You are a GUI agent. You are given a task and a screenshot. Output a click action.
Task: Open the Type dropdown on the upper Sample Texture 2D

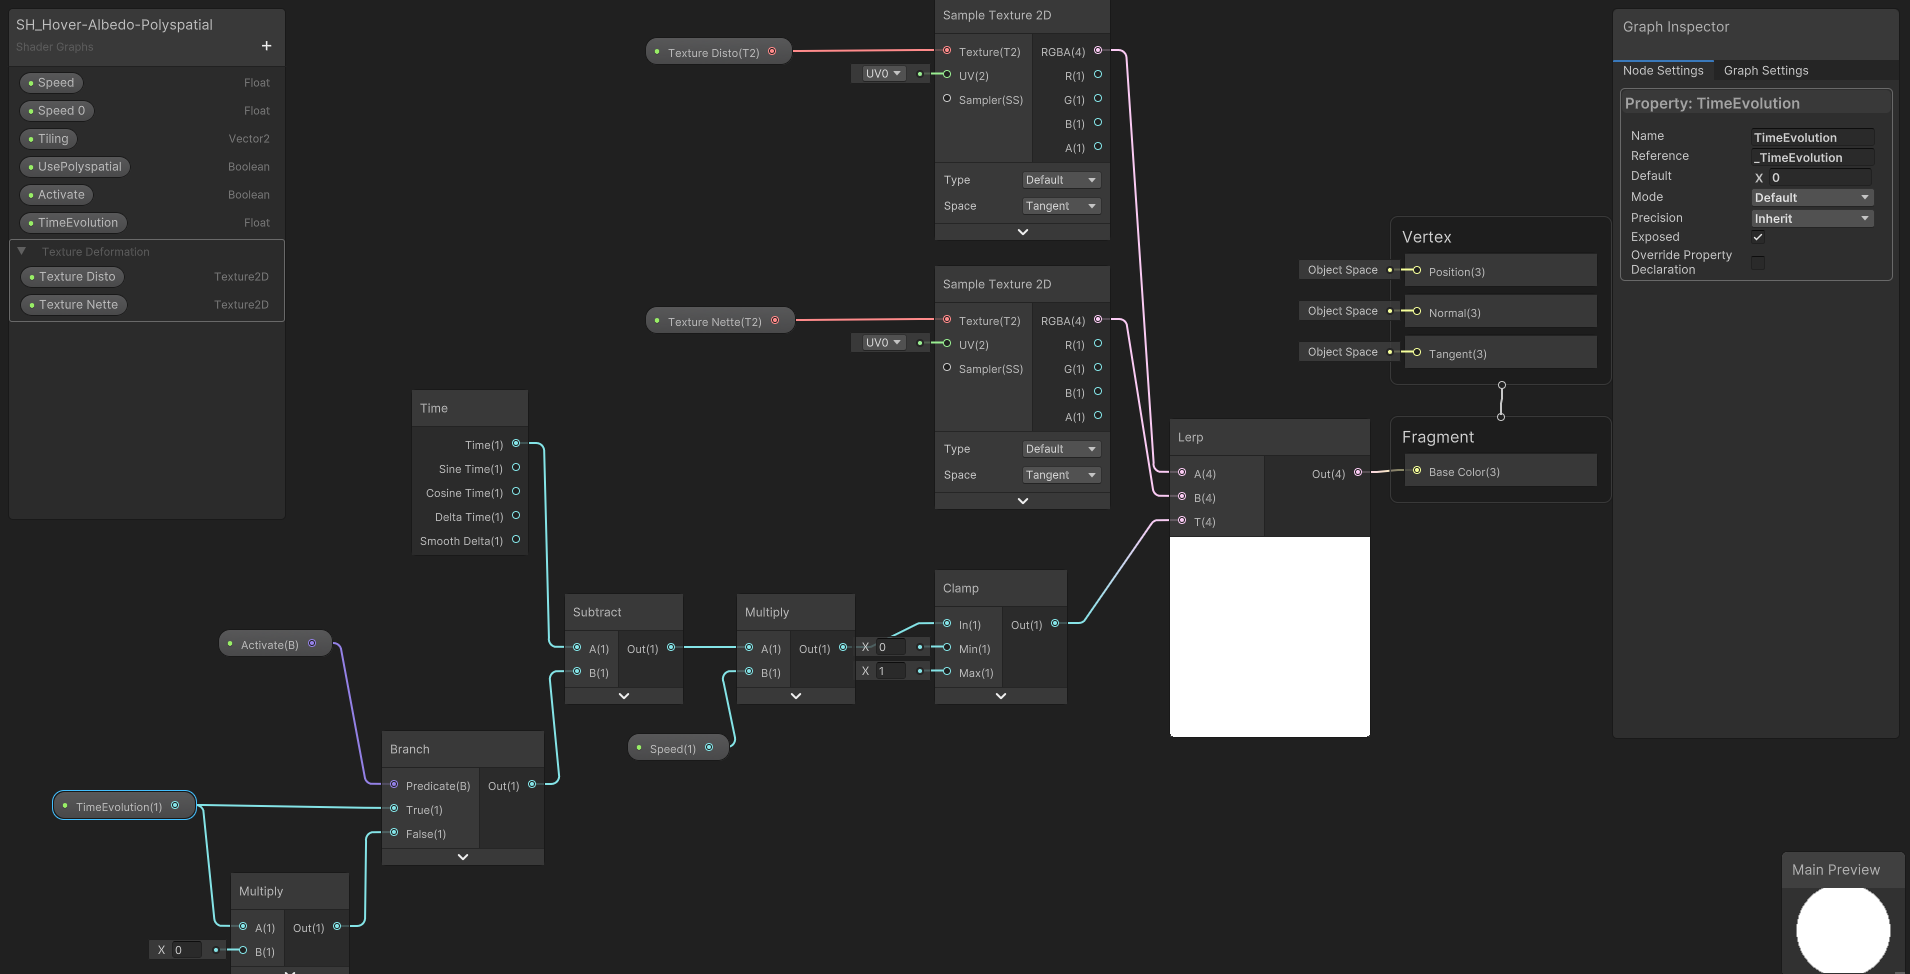point(1060,179)
